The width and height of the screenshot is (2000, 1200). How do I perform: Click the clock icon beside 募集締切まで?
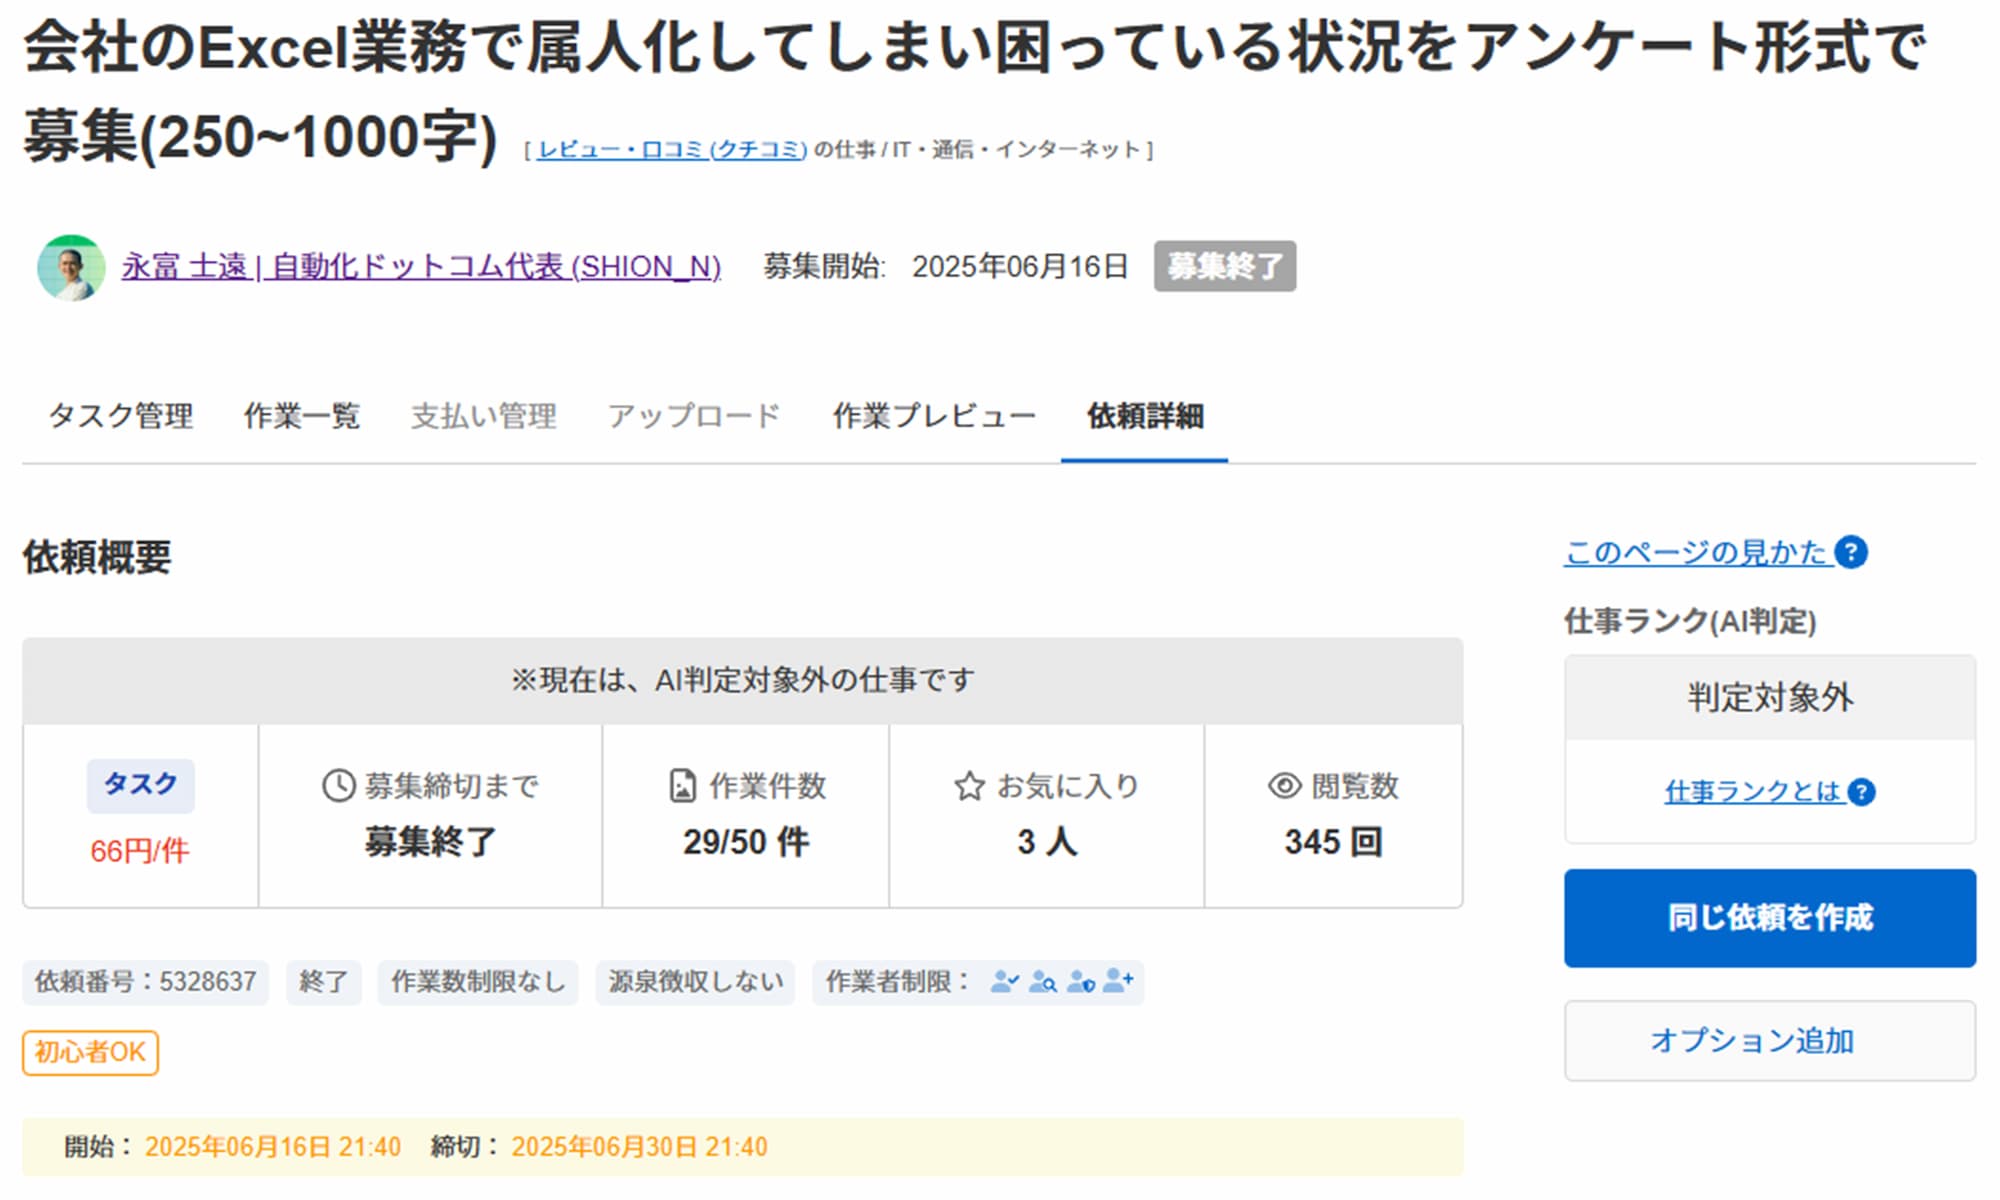[337, 786]
